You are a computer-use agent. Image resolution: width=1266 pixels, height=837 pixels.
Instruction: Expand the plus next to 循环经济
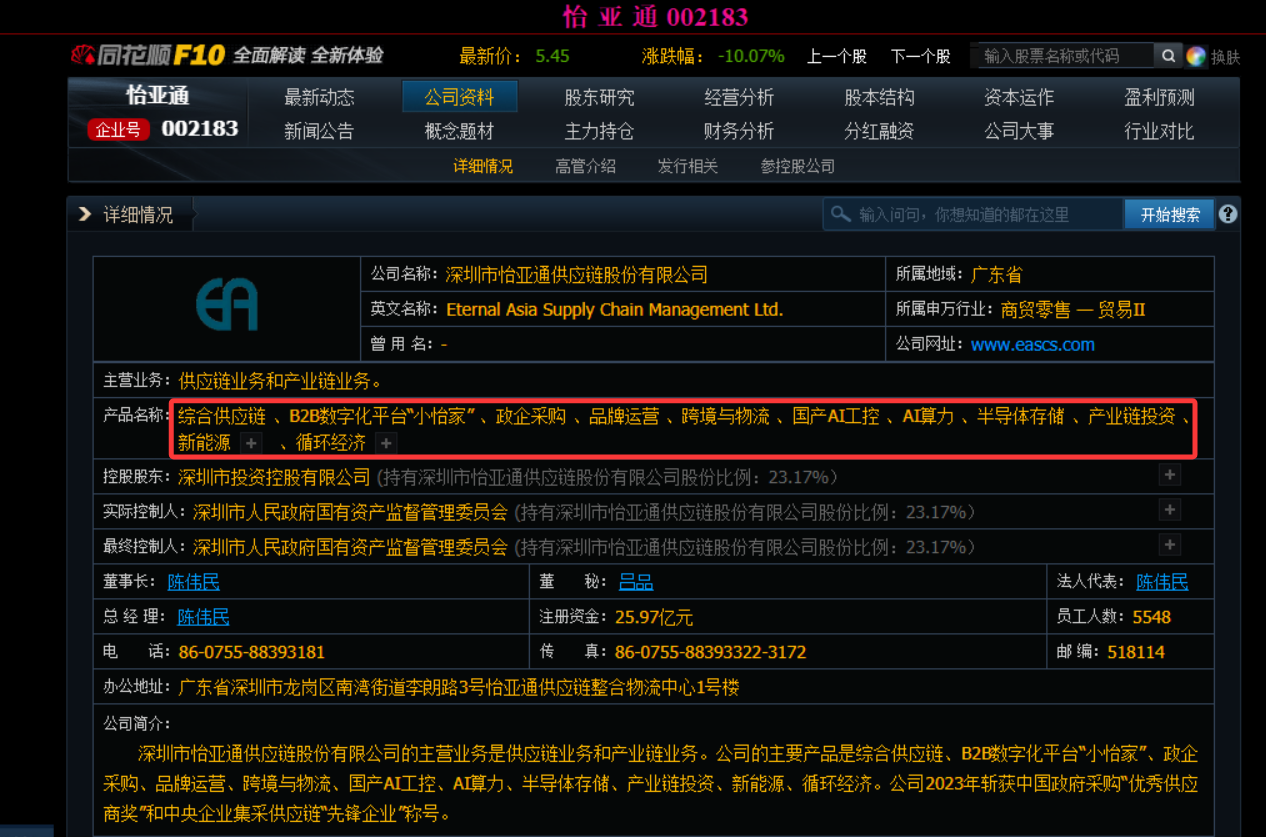(x=387, y=443)
